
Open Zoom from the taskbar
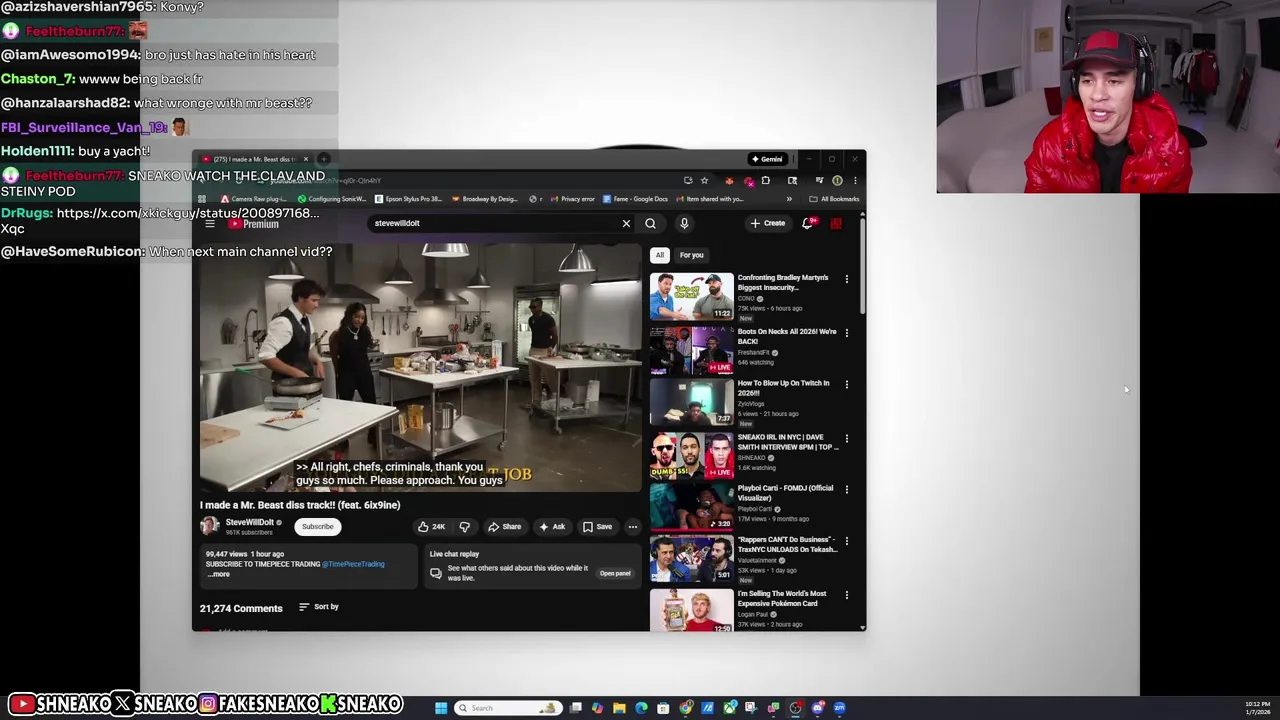pos(839,708)
